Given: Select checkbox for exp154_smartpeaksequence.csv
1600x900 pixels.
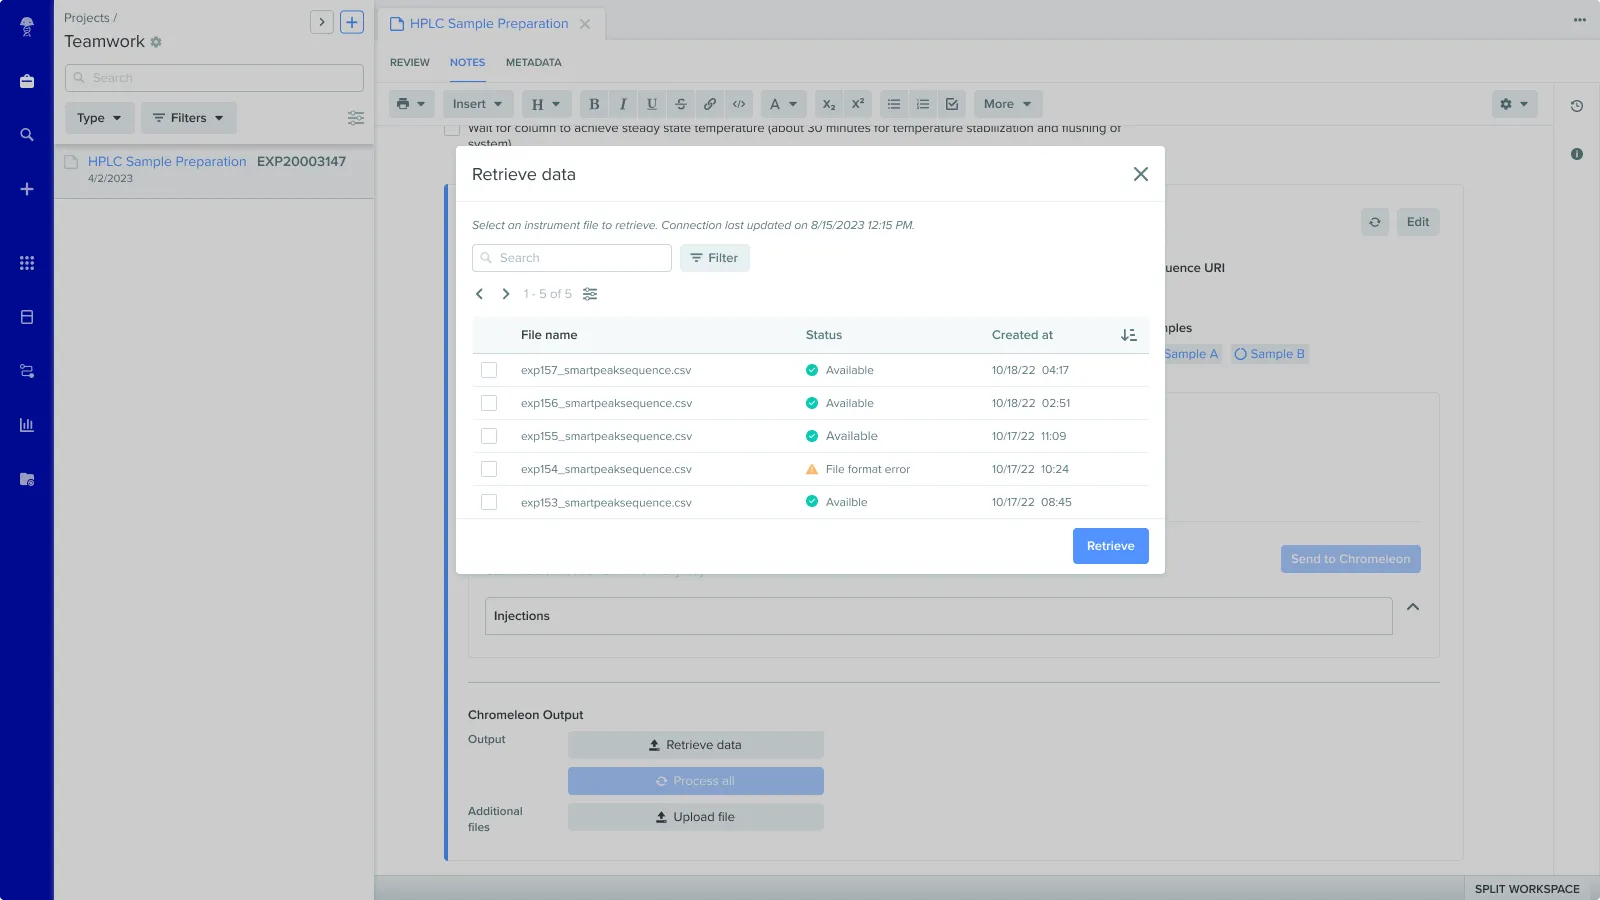Looking at the screenshot, I should 489,469.
